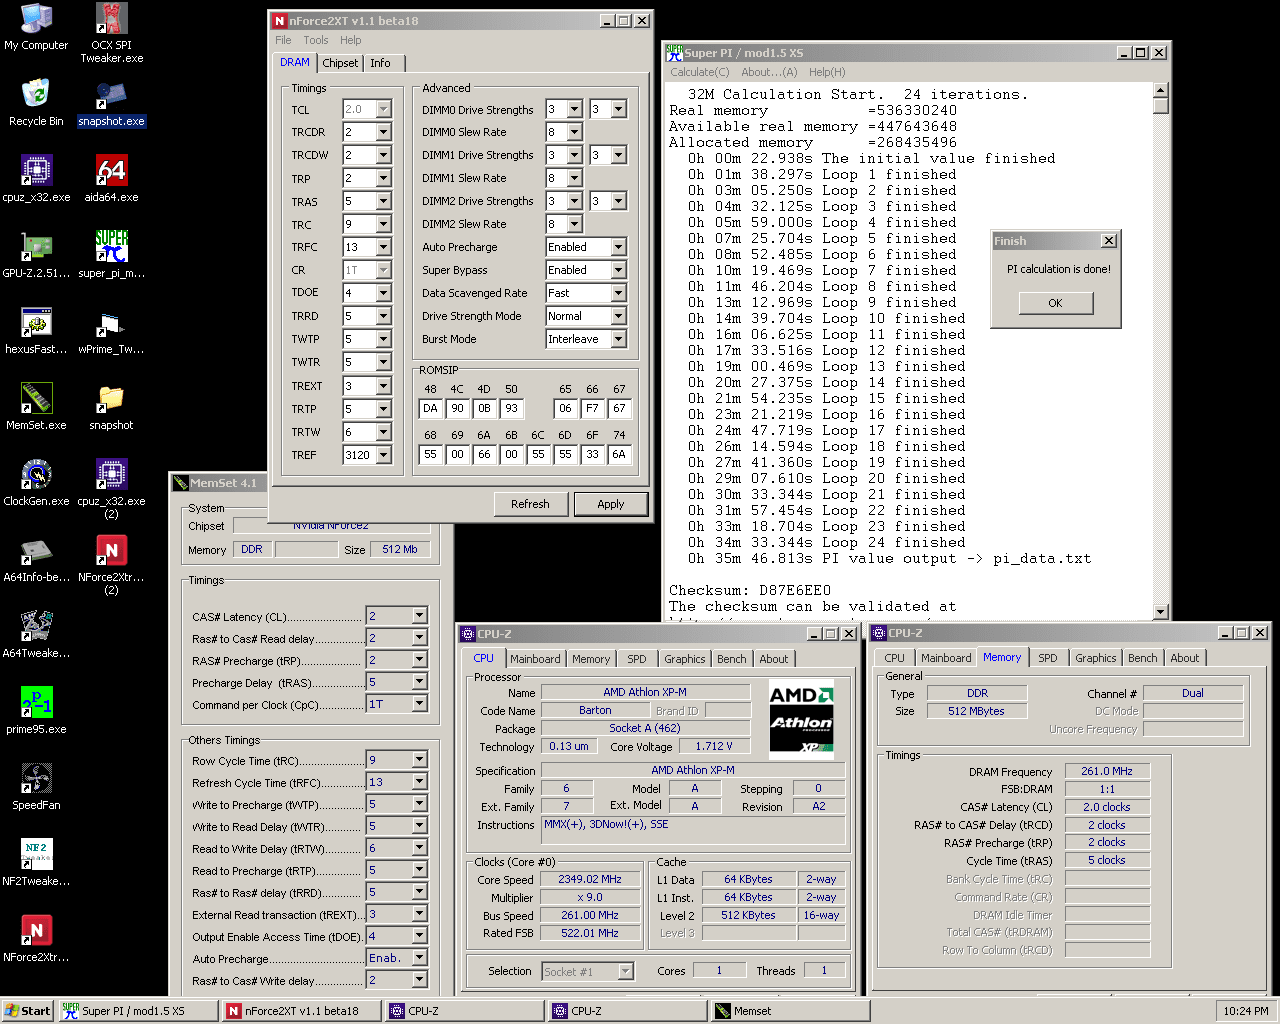Open the snapshot folder icon

coord(111,399)
